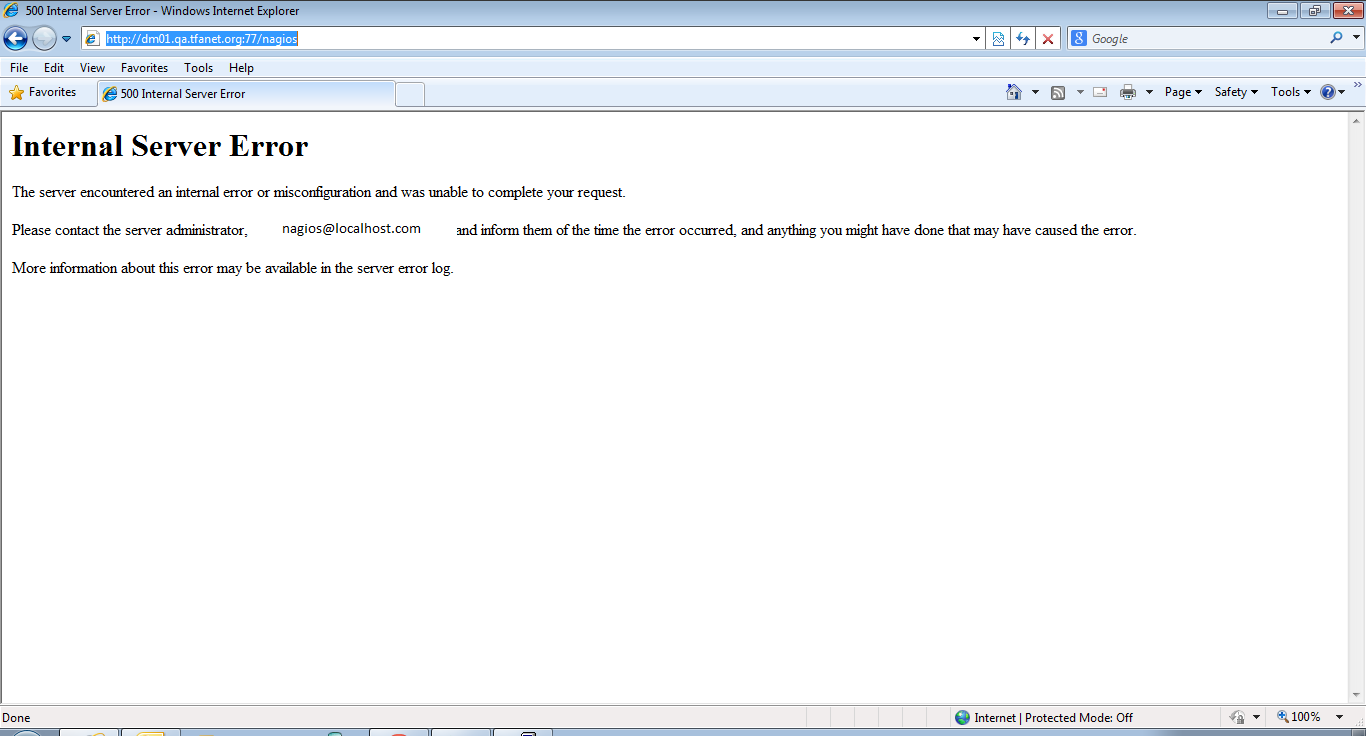1366x736 pixels.
Task: Open a new blank tab
Action: pos(410,94)
